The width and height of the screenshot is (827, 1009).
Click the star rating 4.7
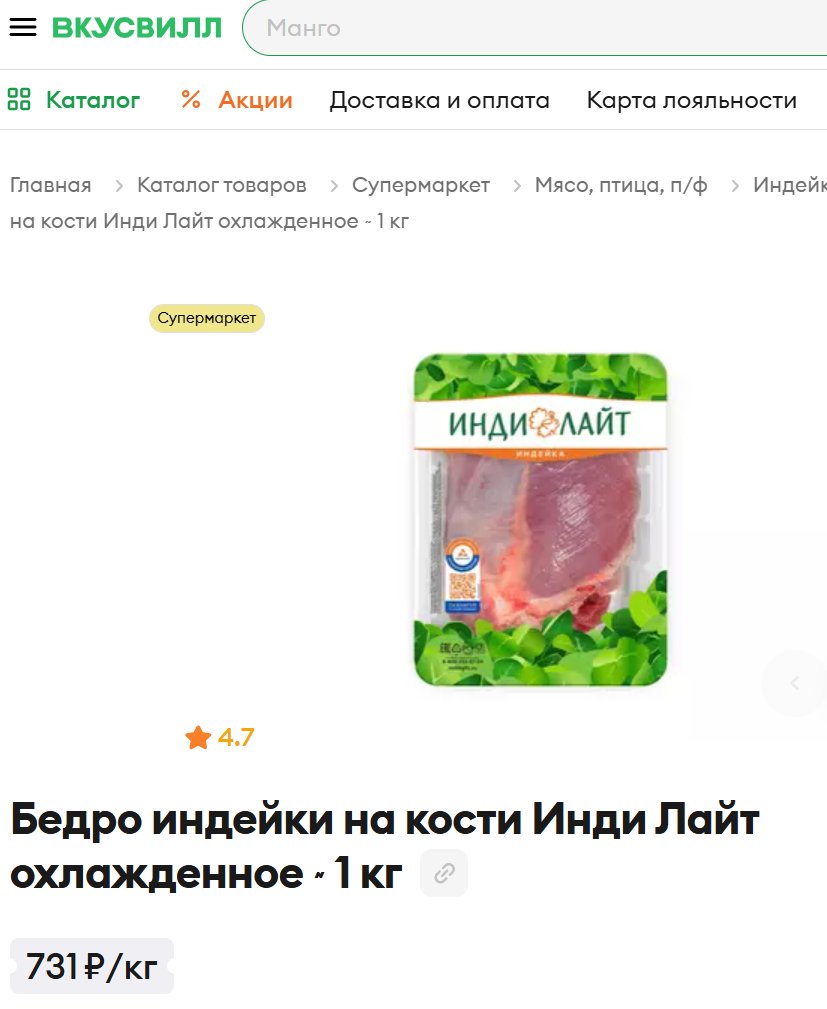pos(220,737)
